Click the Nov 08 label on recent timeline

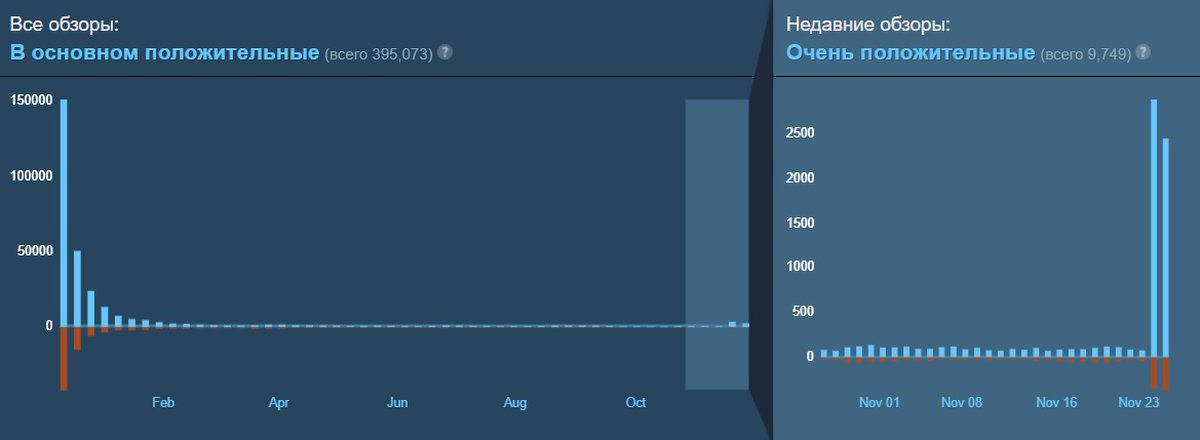point(962,403)
